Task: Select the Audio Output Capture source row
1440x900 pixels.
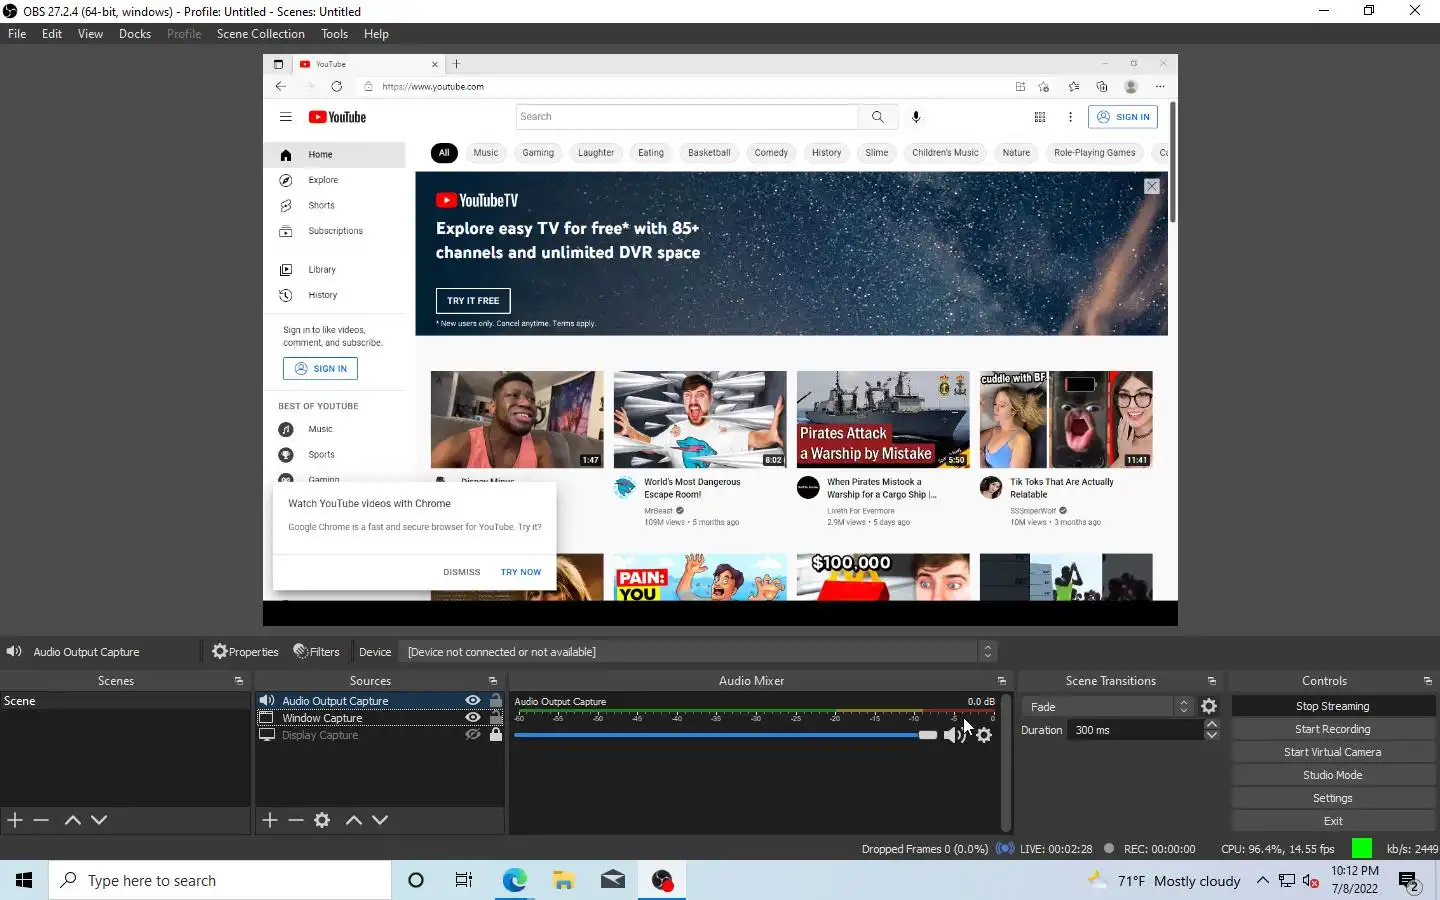Action: (x=380, y=701)
